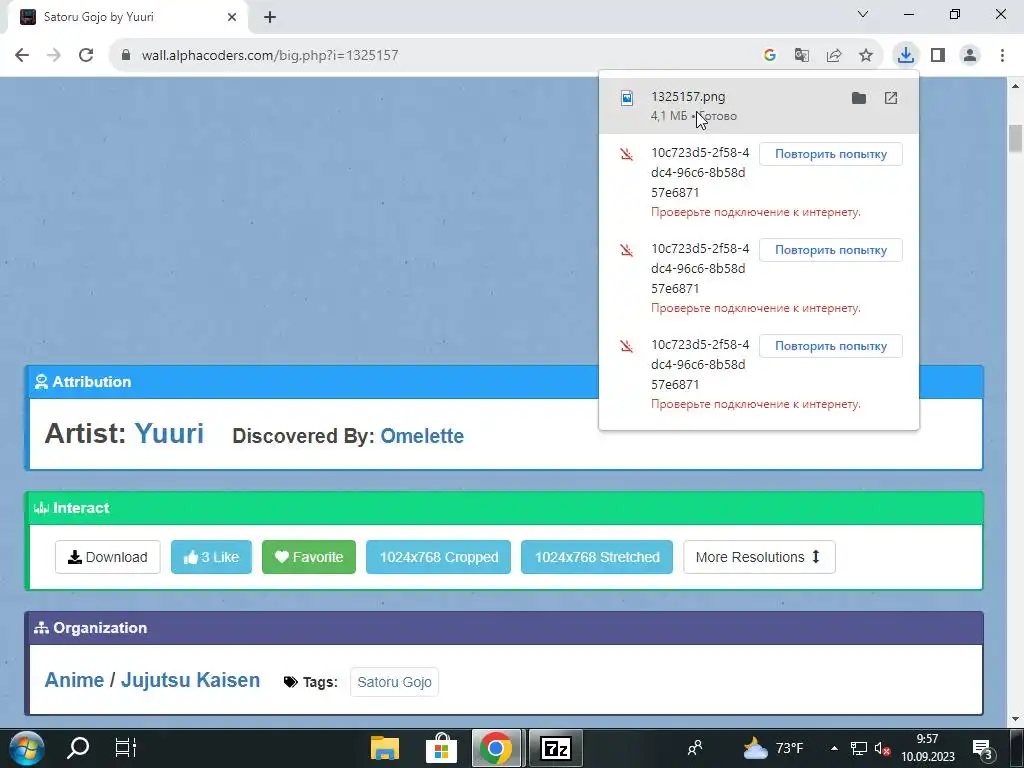Open the Jujutsu Kaisen subcategory link

pos(190,680)
